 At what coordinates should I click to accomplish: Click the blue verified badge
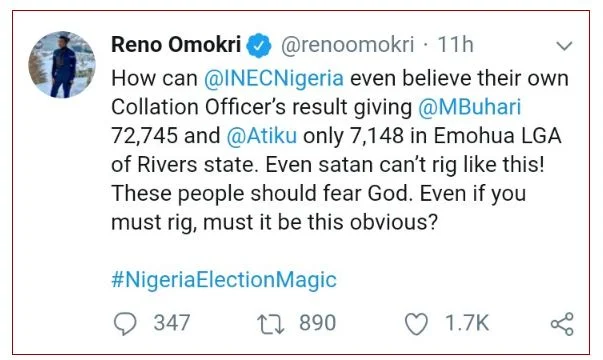[x=258, y=45]
